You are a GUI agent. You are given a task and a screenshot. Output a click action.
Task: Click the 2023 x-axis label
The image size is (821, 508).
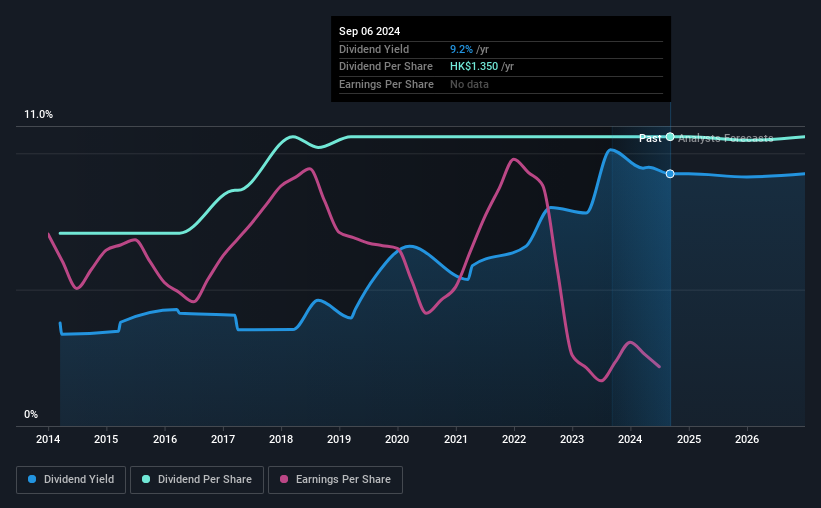click(572, 439)
